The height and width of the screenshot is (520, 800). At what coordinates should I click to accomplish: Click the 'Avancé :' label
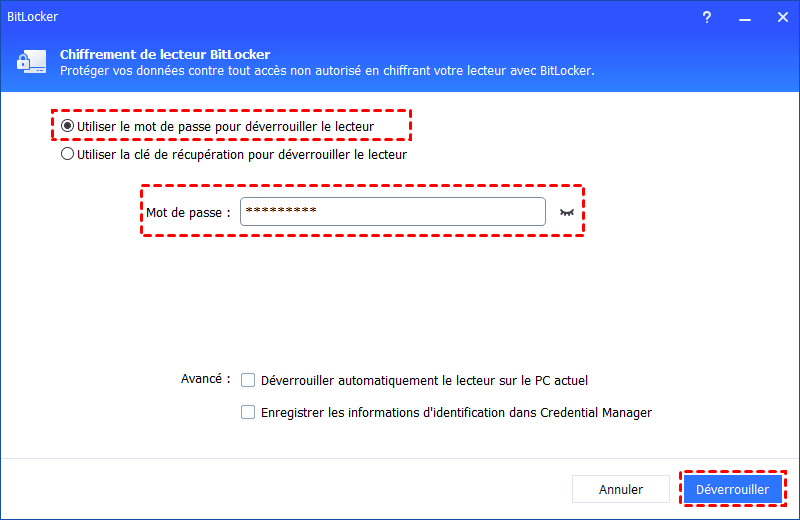(x=205, y=379)
